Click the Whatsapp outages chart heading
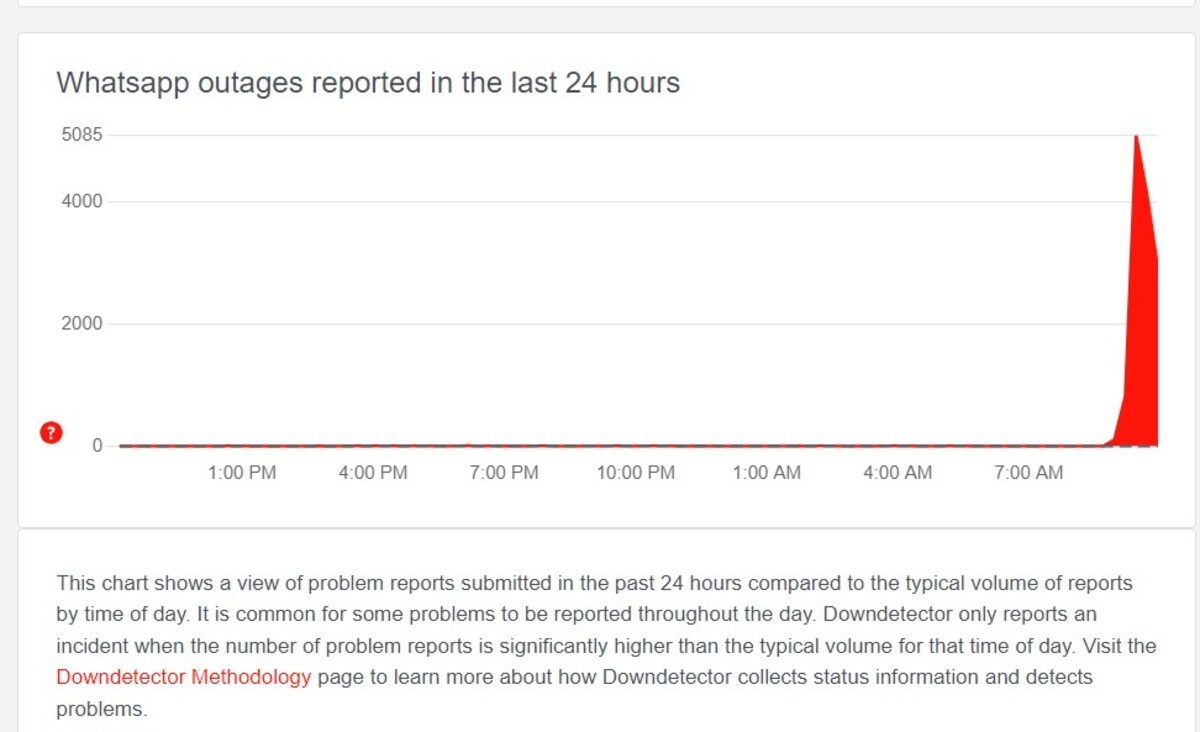The height and width of the screenshot is (732, 1200). (368, 83)
